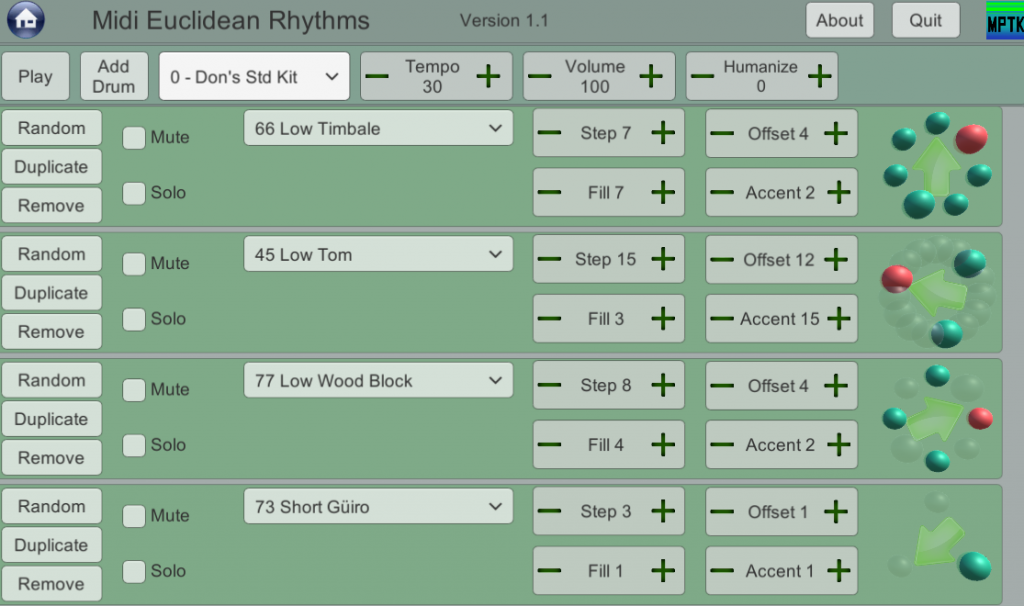Click the About button
Screen dimensions: 1024x606
(839, 20)
